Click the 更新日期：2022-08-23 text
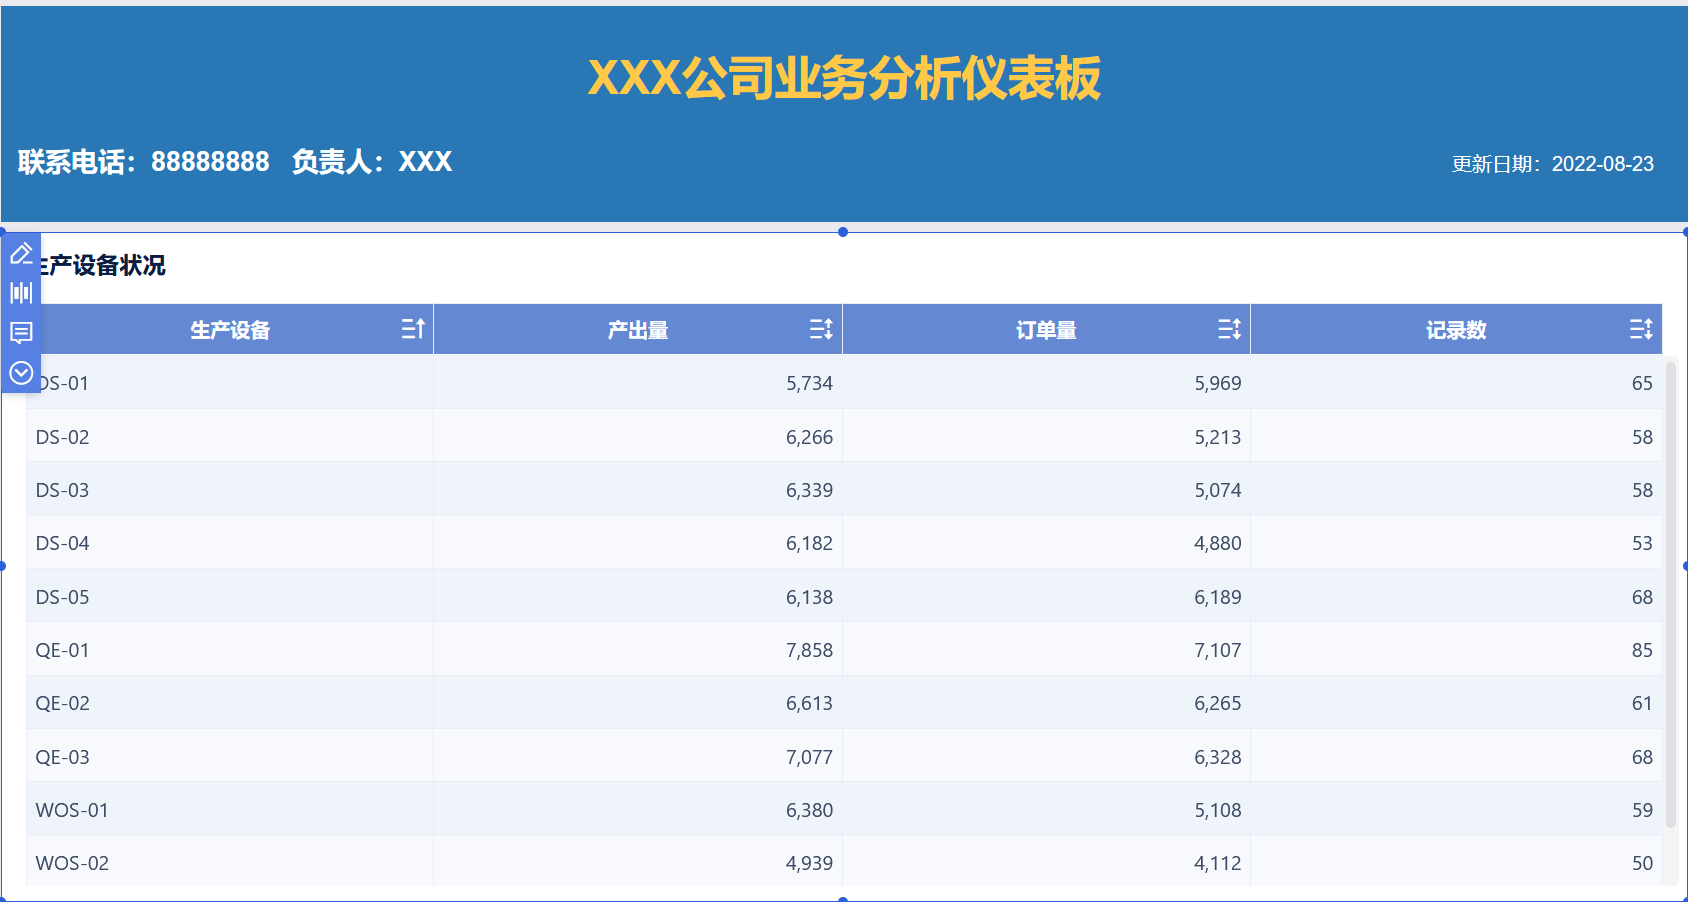The width and height of the screenshot is (1688, 902). click(1553, 164)
